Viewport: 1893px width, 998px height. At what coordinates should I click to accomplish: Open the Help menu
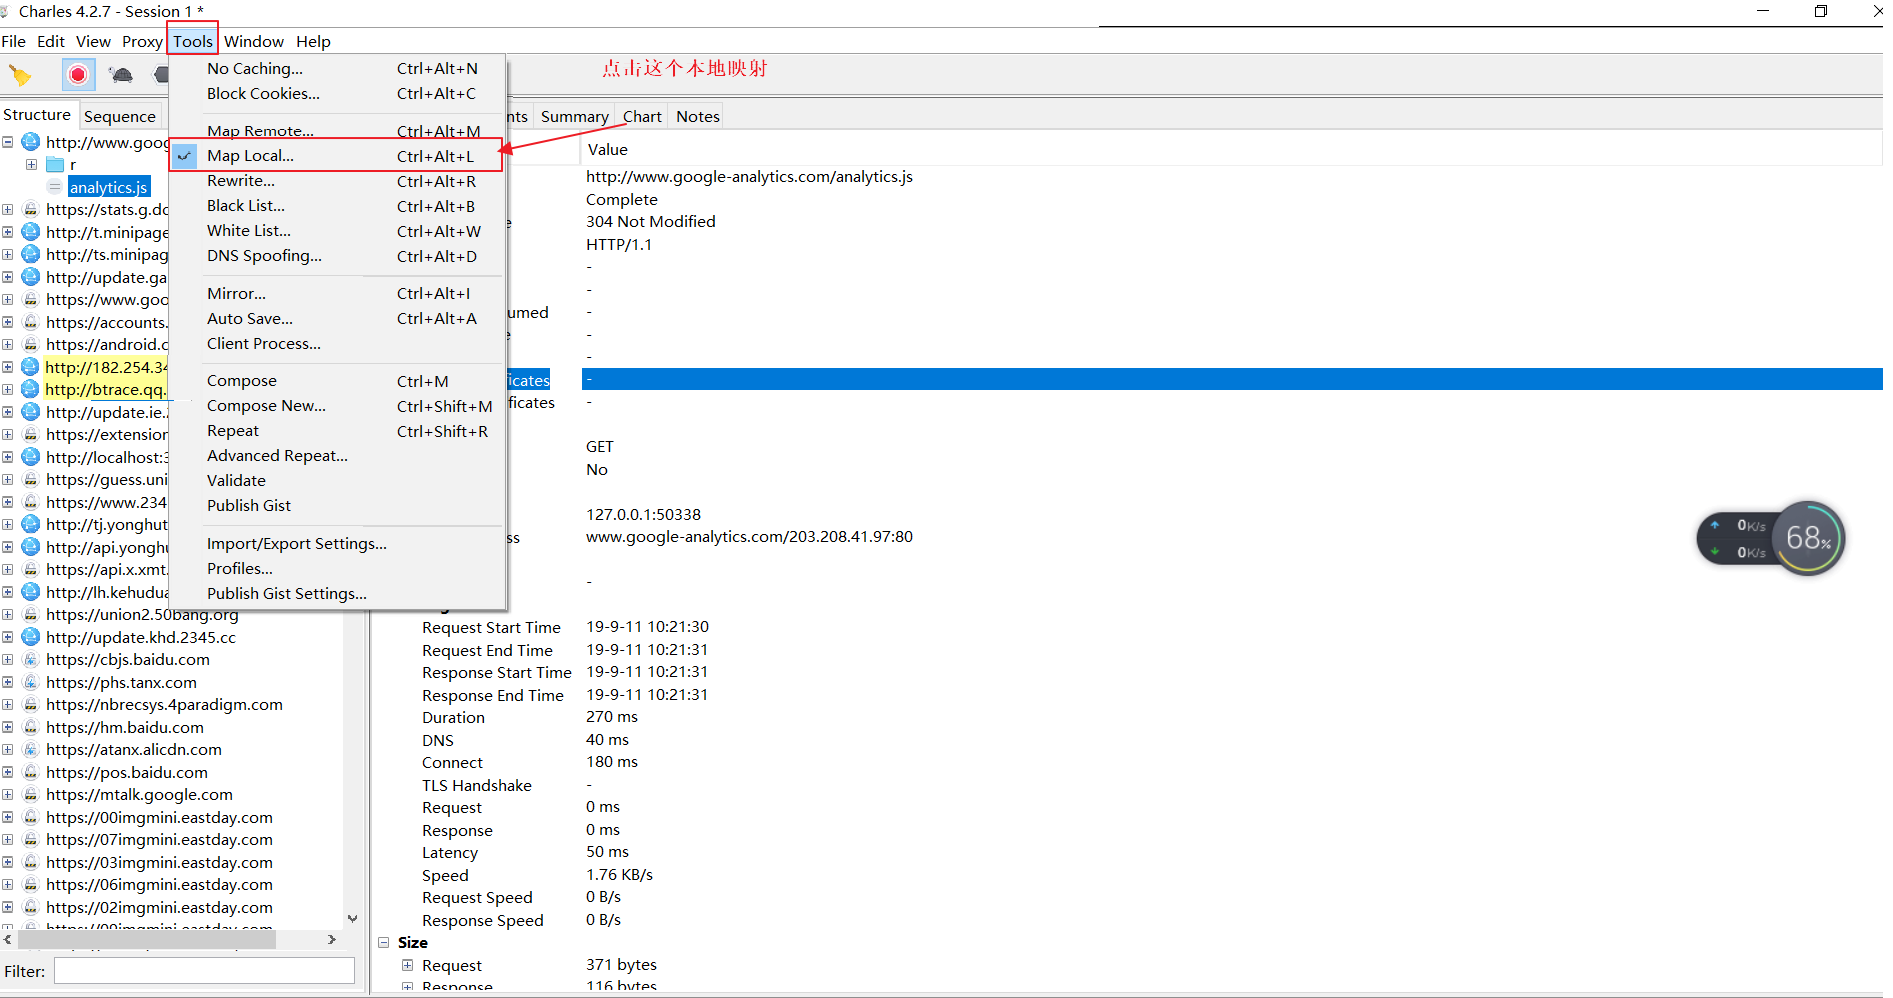click(313, 41)
